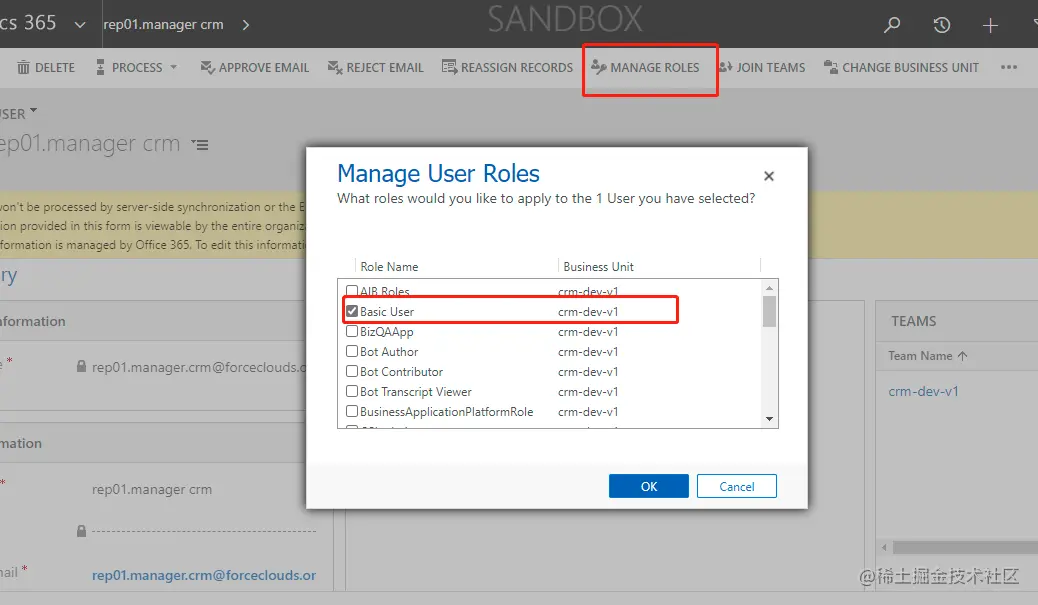The width and height of the screenshot is (1038, 605).
Task: Click Role Name column header
Action: [x=389, y=267]
